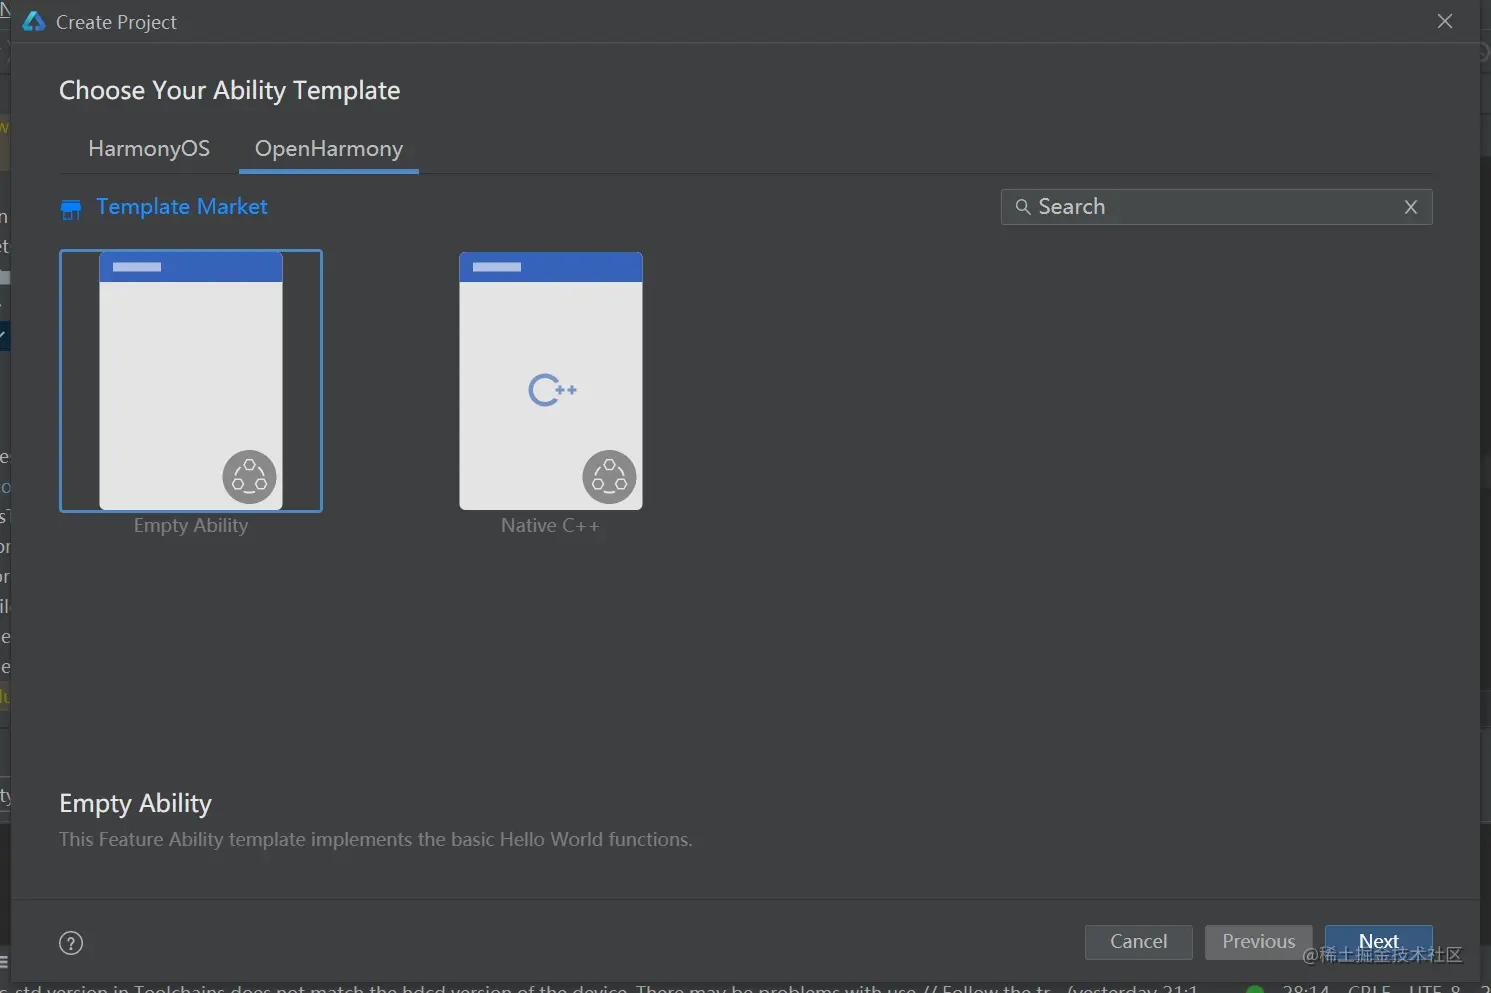Viewport: 1491px width, 993px height.
Task: Click the Empty Ability description heading
Action: (x=136, y=804)
